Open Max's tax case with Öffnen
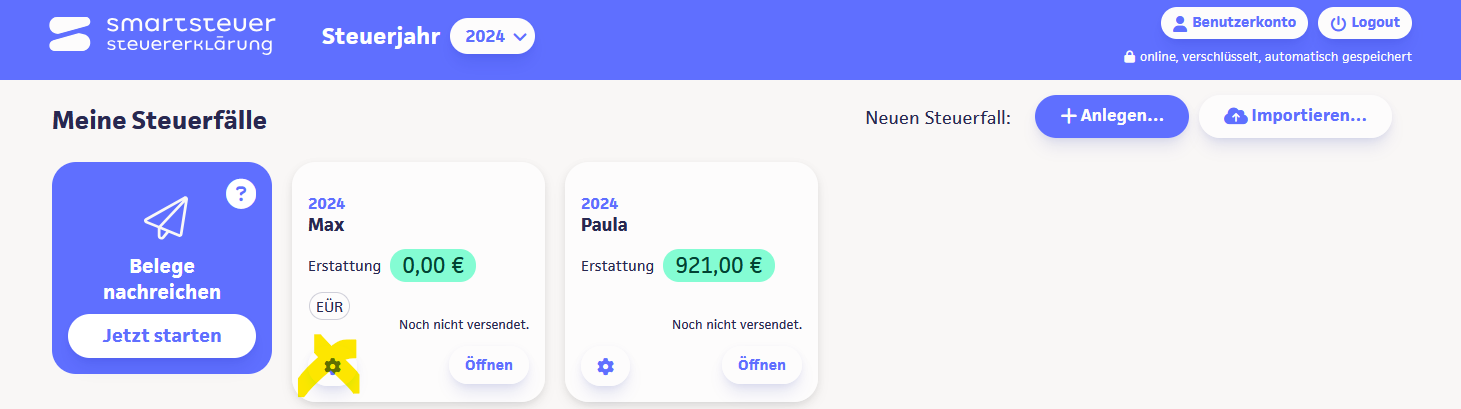 pos(488,365)
